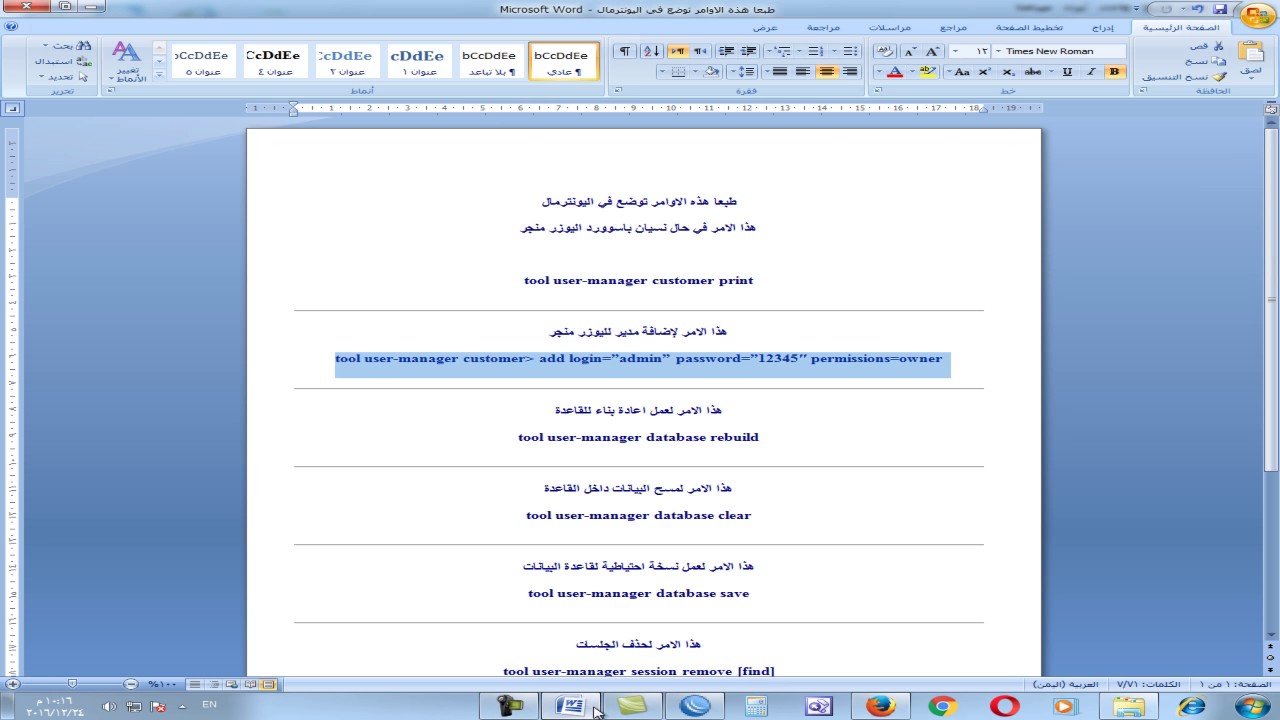Open the font color dropdown arrow

click(878, 72)
